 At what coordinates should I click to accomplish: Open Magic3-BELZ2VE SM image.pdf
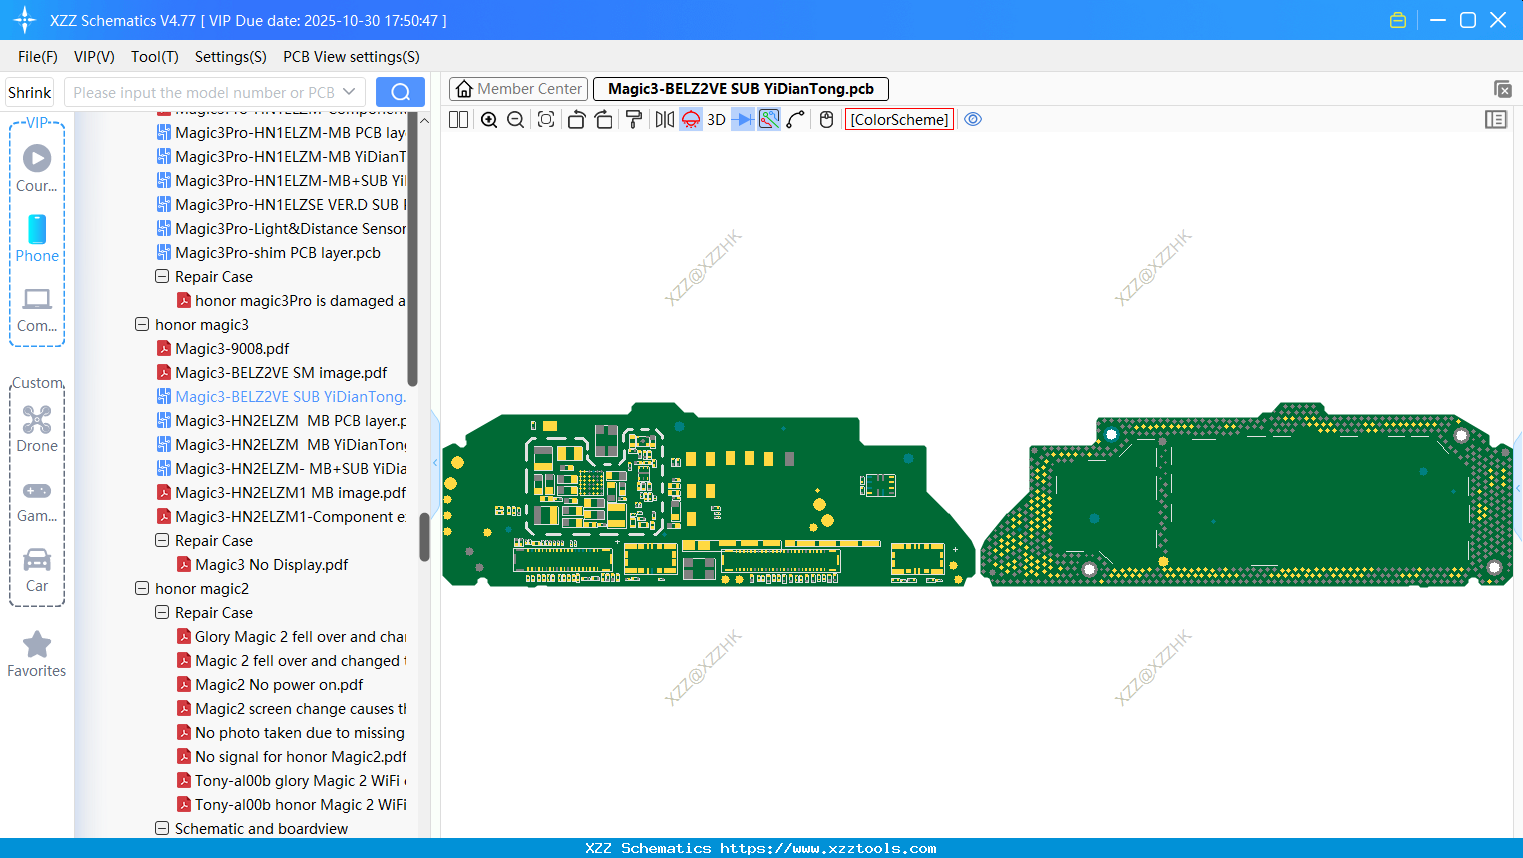coord(281,373)
